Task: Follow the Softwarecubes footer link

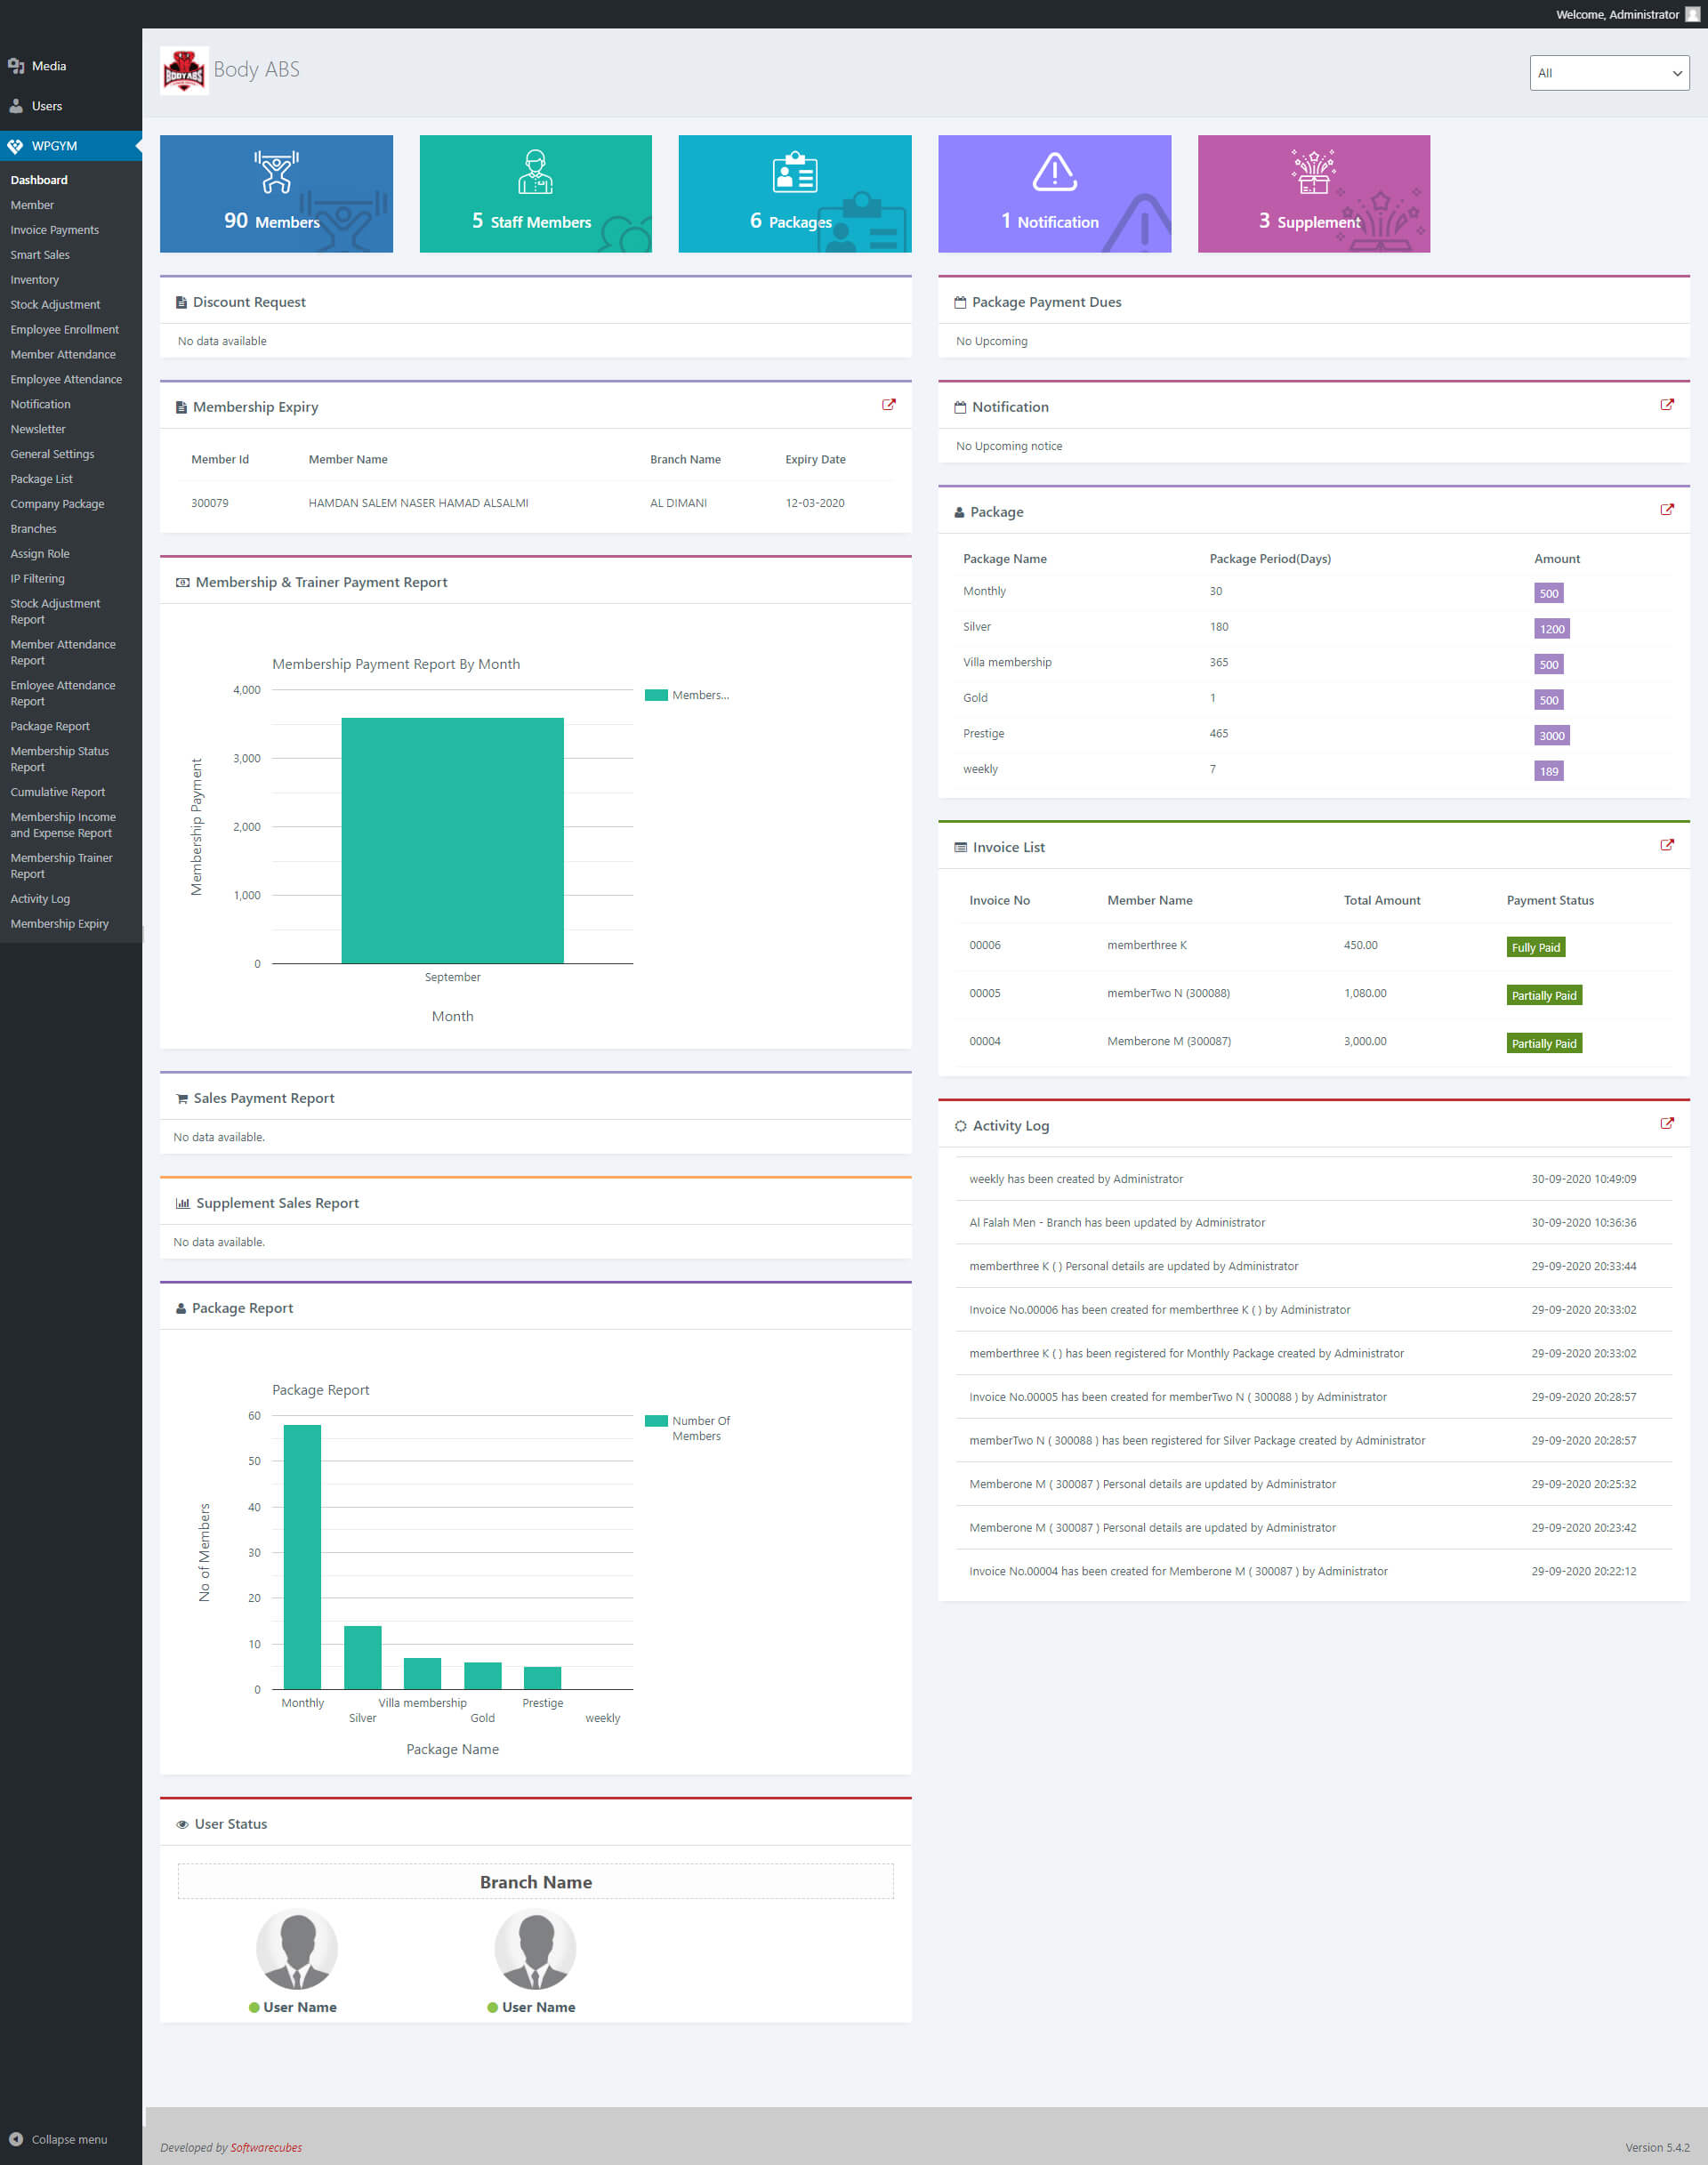Action: (x=266, y=2147)
